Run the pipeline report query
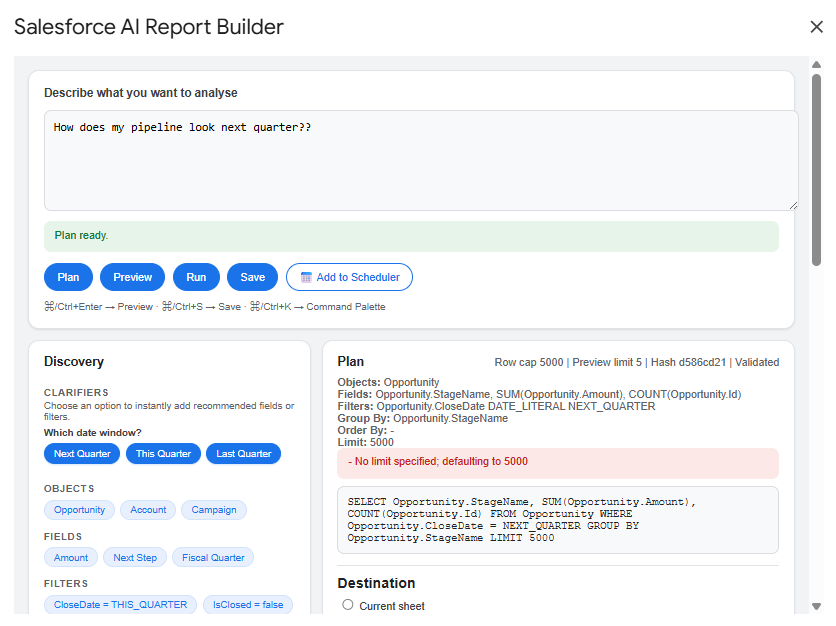 [x=196, y=277]
